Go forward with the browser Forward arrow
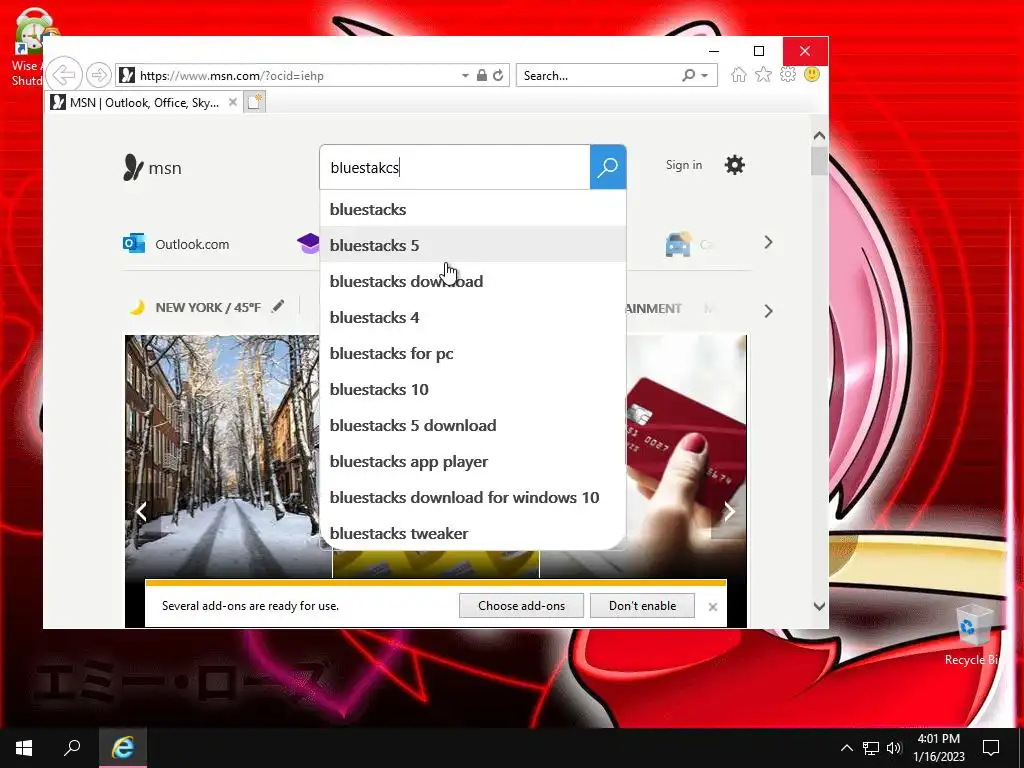The image size is (1024, 768). (99, 75)
